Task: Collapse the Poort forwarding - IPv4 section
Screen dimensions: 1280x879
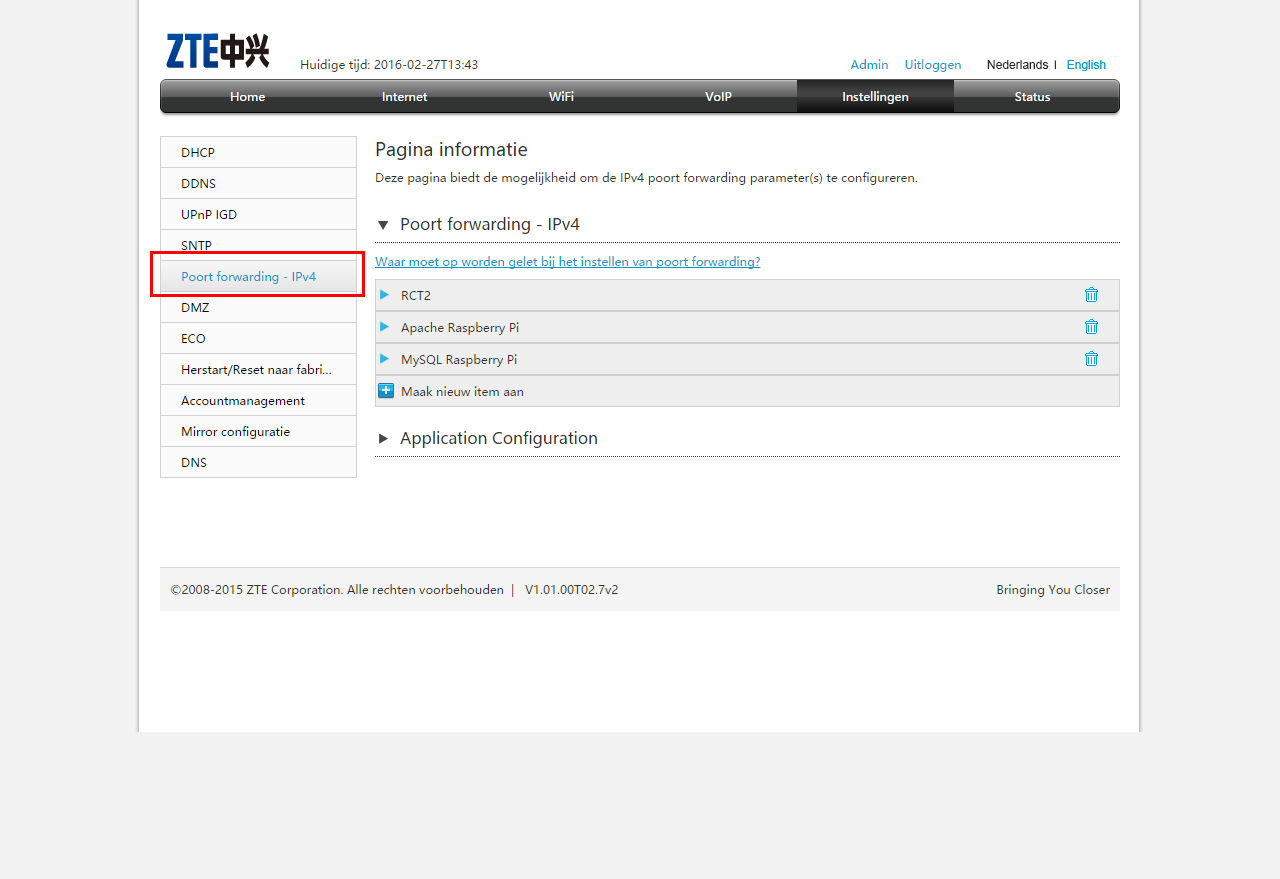Action: (383, 225)
